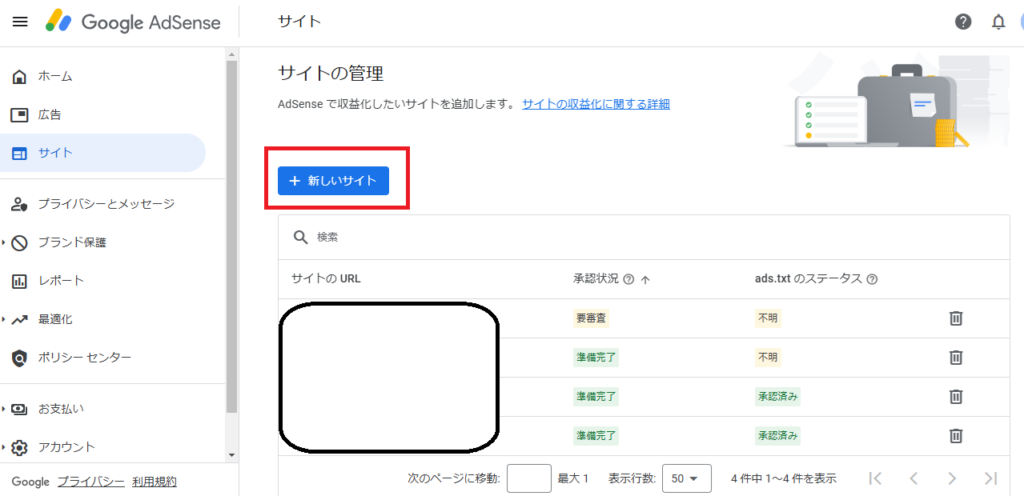Open ポリシー センター in the sidebar
Image resolution: width=1024 pixels, height=496 pixels.
pyautogui.click(x=84, y=358)
